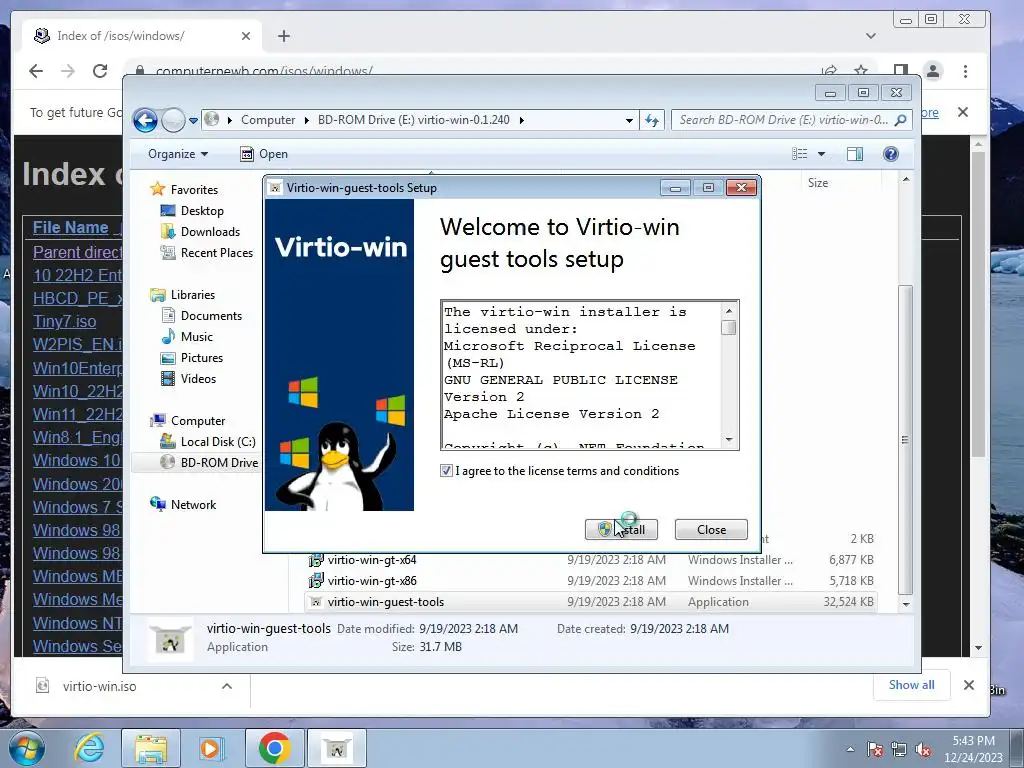This screenshot has height=768, width=1024.
Task: Share this page from the Chrome address bar
Action: [x=829, y=71]
